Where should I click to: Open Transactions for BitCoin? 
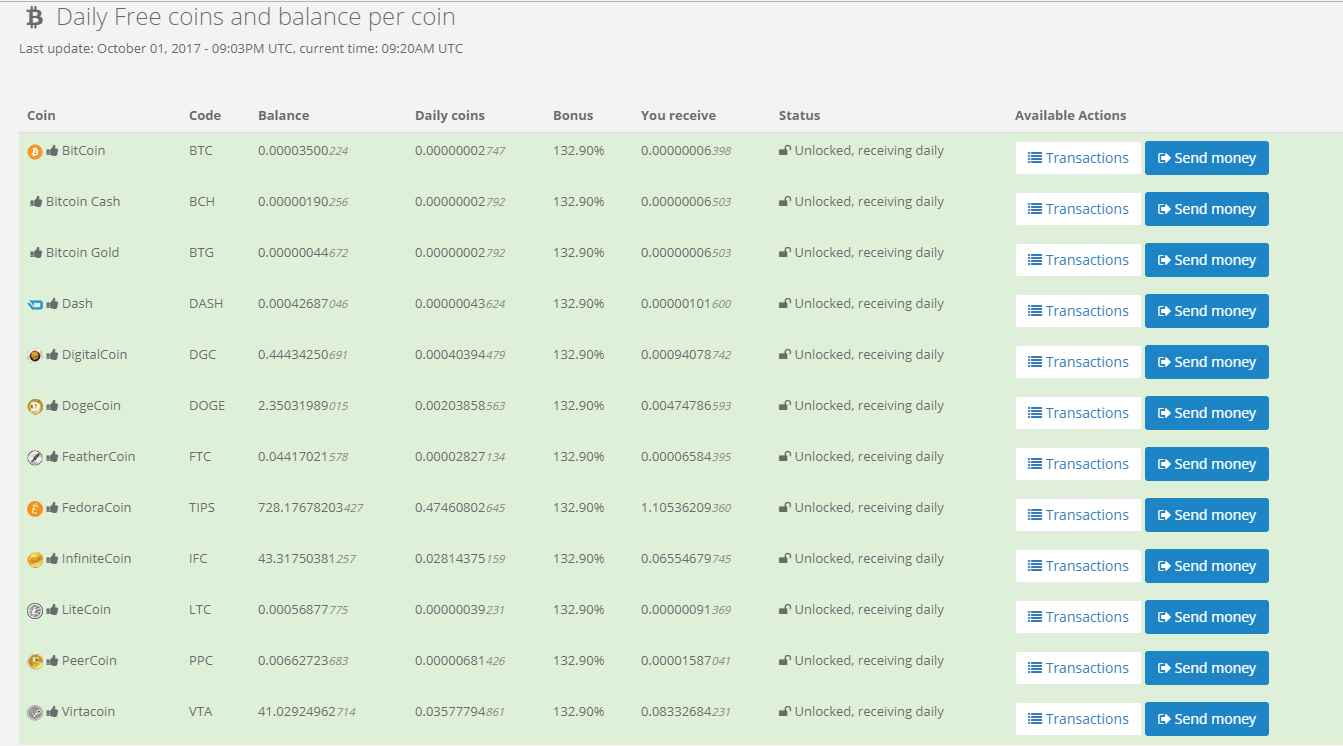(x=1078, y=158)
